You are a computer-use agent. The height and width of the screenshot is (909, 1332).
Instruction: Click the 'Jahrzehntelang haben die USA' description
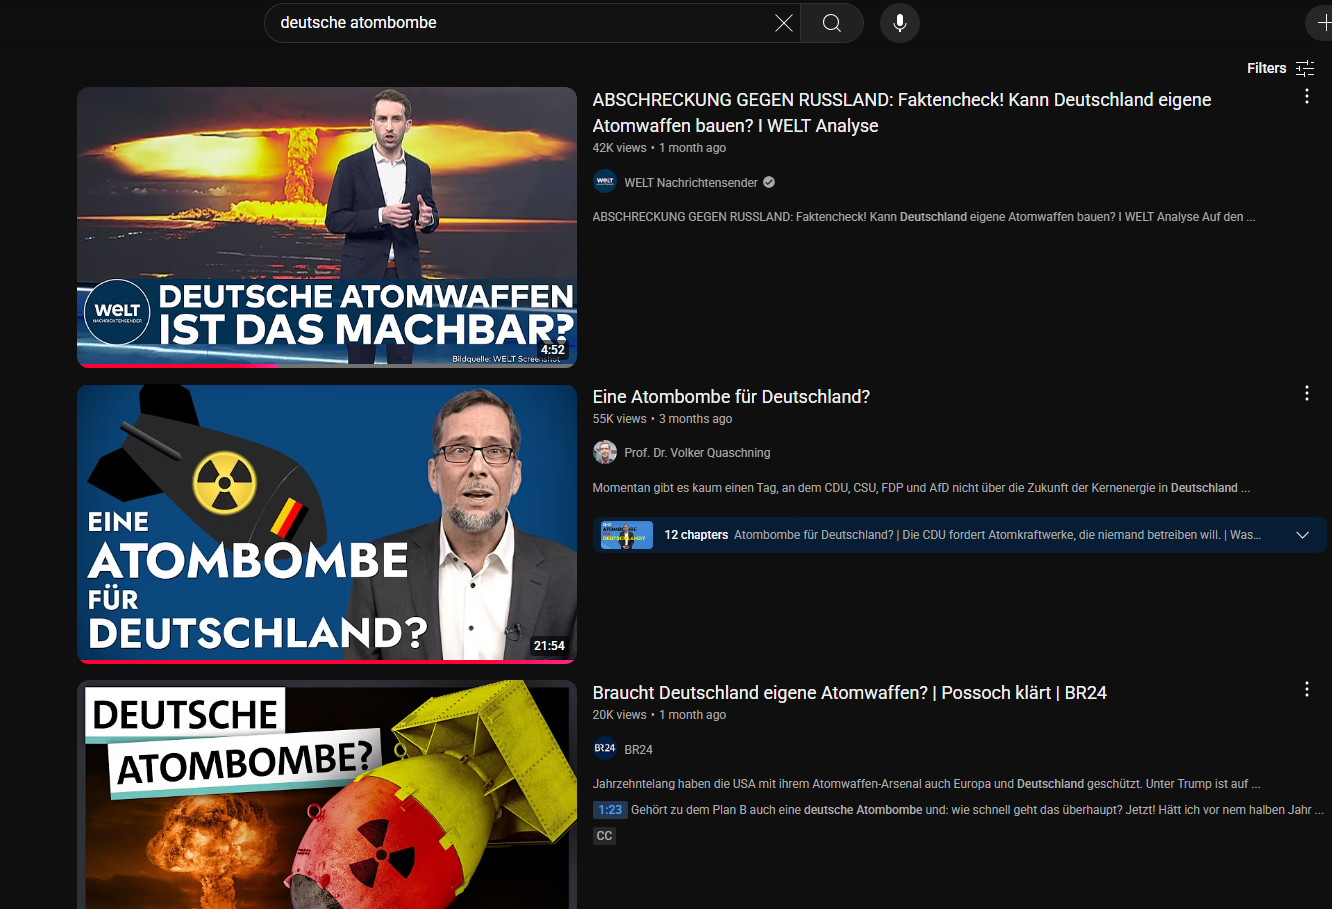(x=926, y=784)
